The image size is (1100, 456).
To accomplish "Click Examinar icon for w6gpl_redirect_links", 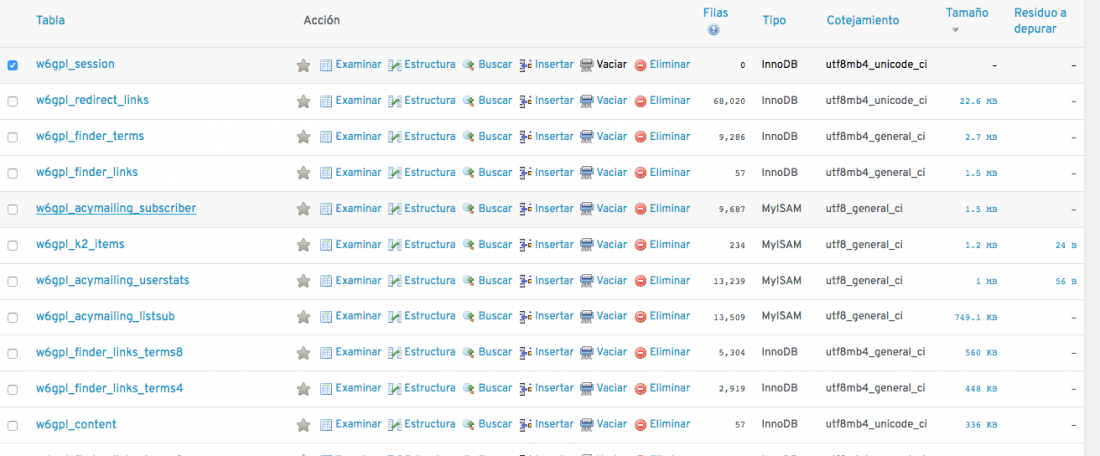I will tap(326, 101).
